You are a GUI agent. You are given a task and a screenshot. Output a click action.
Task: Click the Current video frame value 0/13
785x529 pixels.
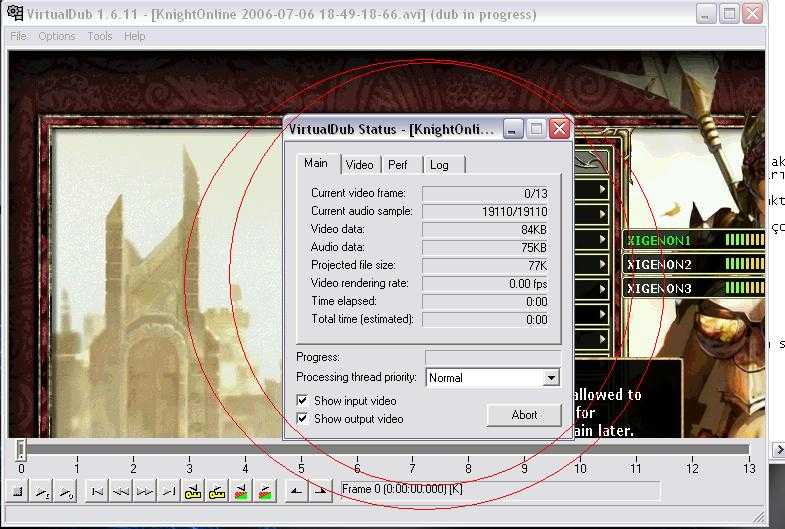click(486, 193)
